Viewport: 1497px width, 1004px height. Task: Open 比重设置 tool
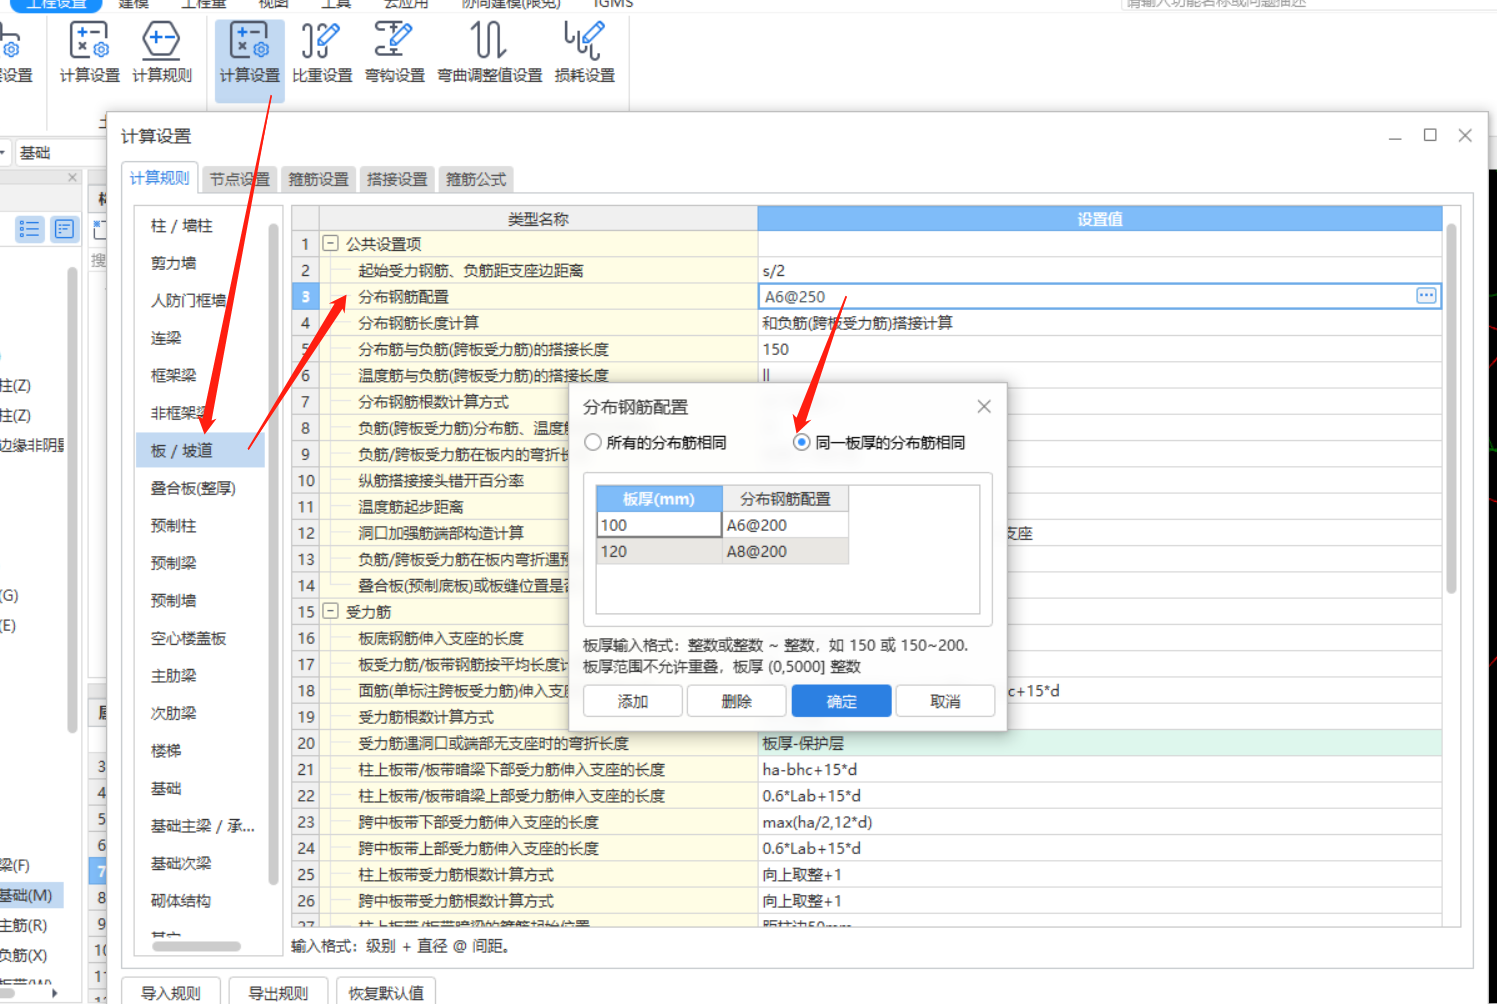[322, 55]
